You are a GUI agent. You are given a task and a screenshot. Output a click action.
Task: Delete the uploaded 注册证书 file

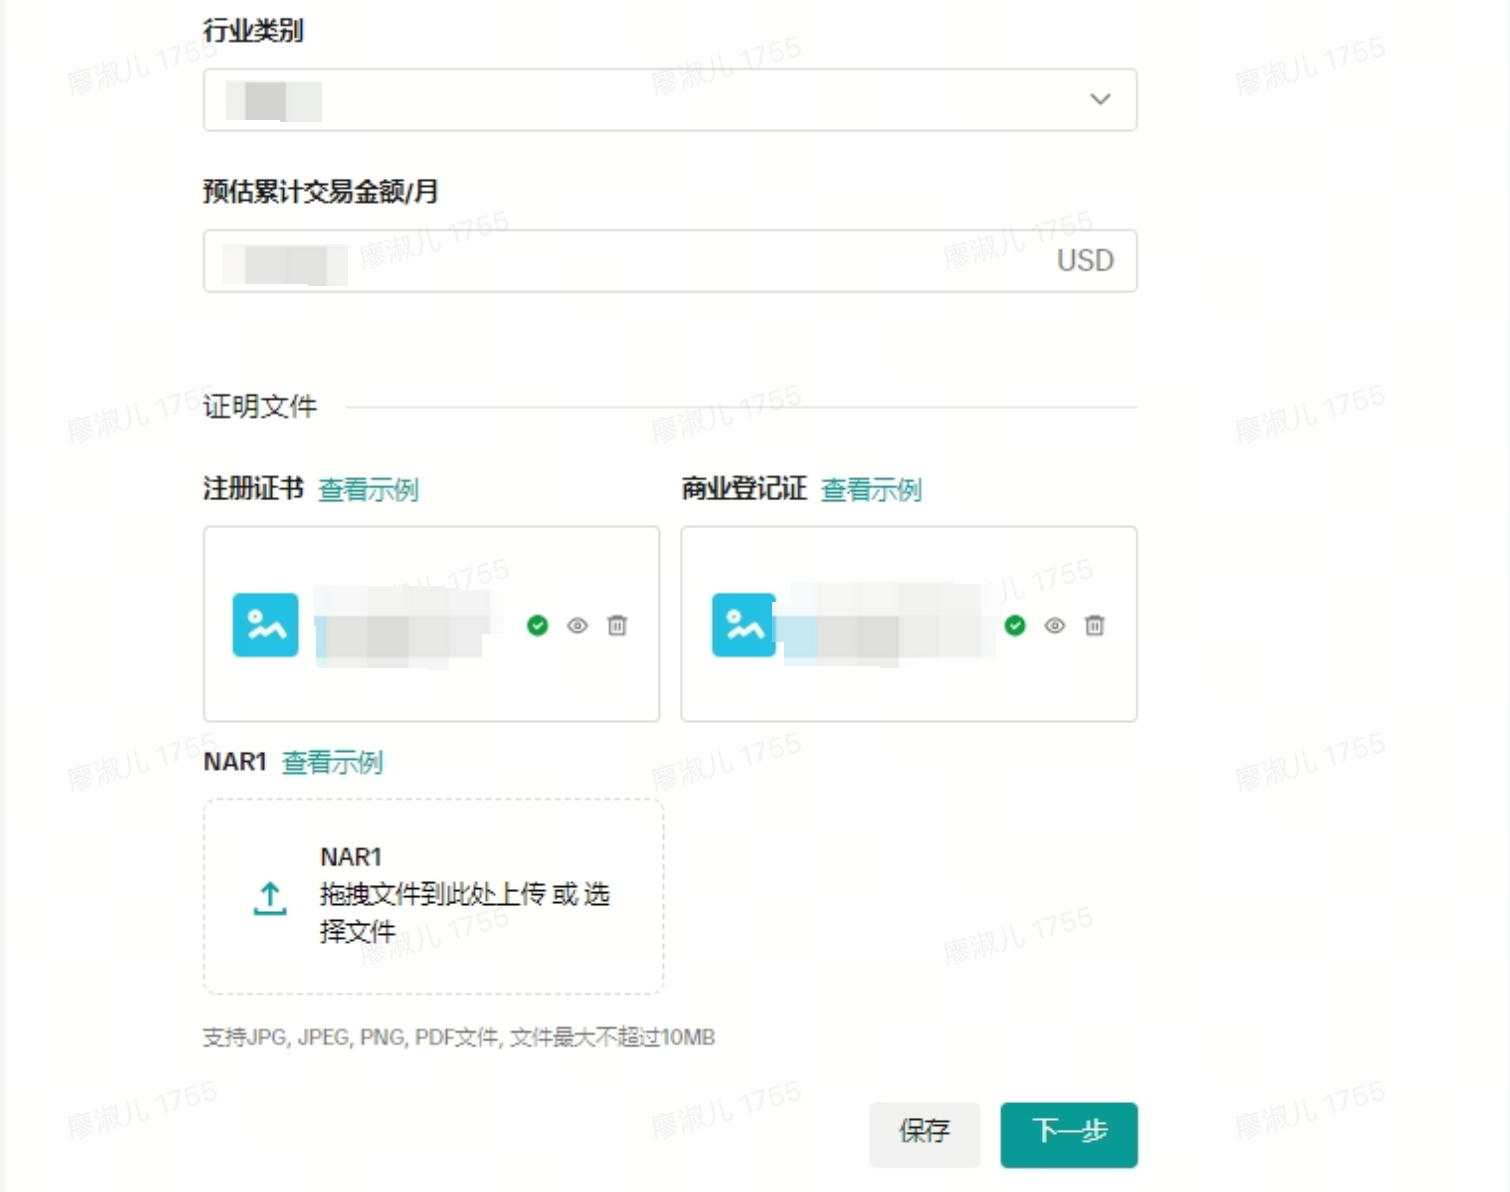click(x=617, y=626)
